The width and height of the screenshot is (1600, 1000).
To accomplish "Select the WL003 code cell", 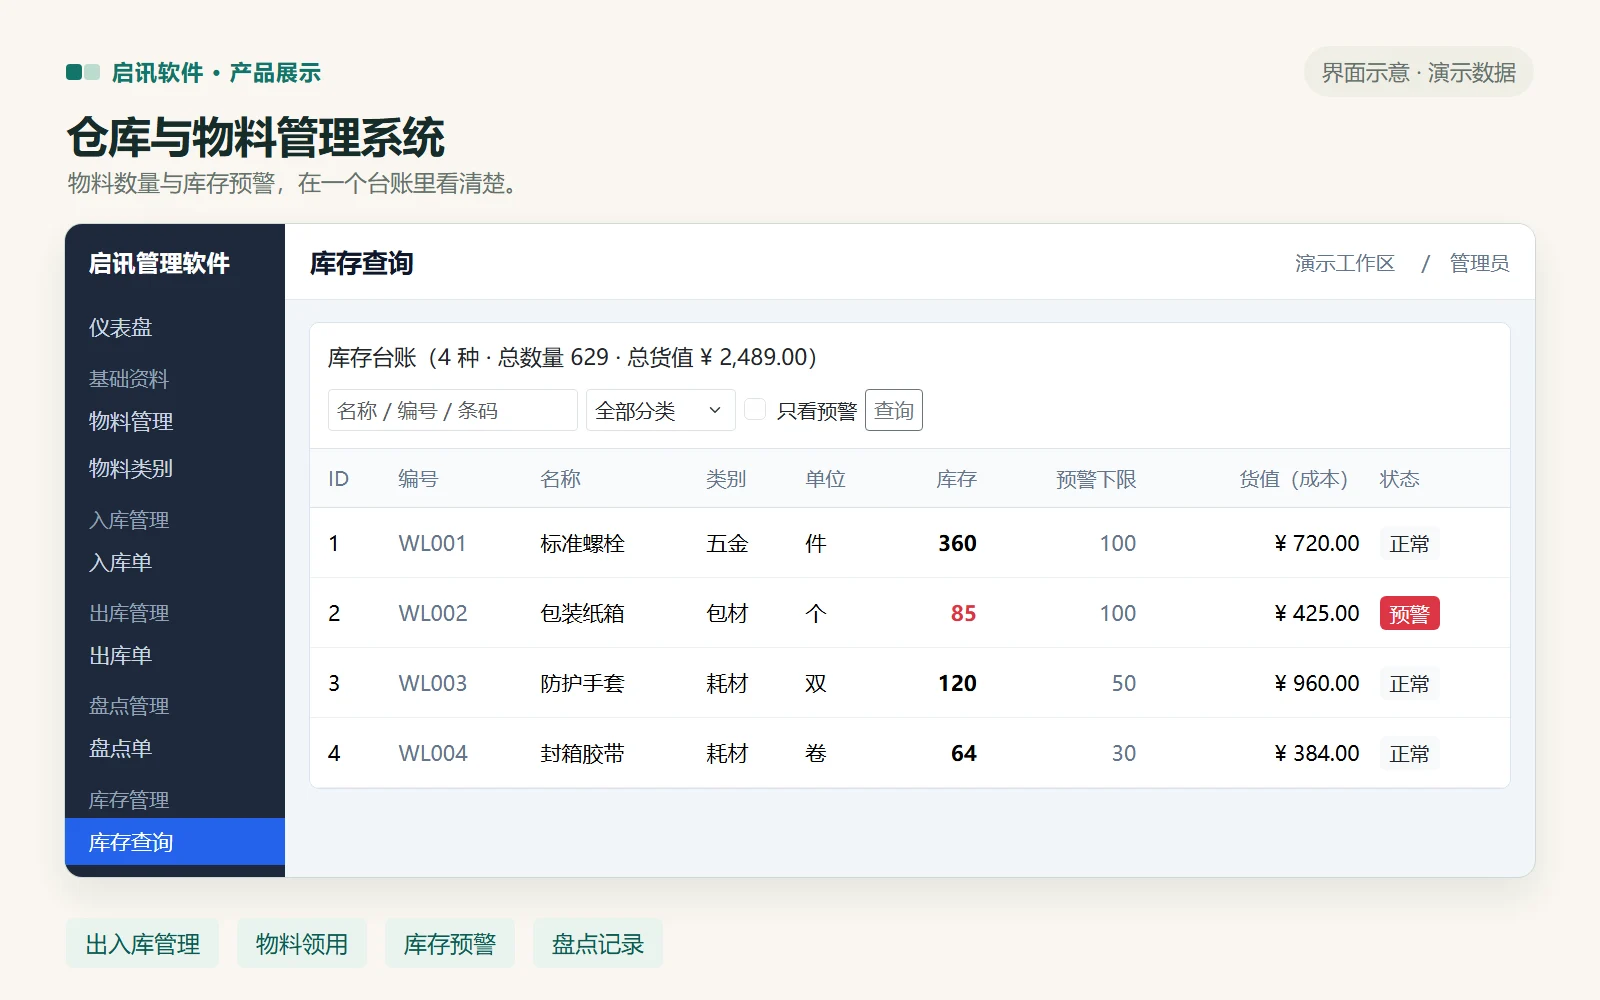I will pos(433,683).
